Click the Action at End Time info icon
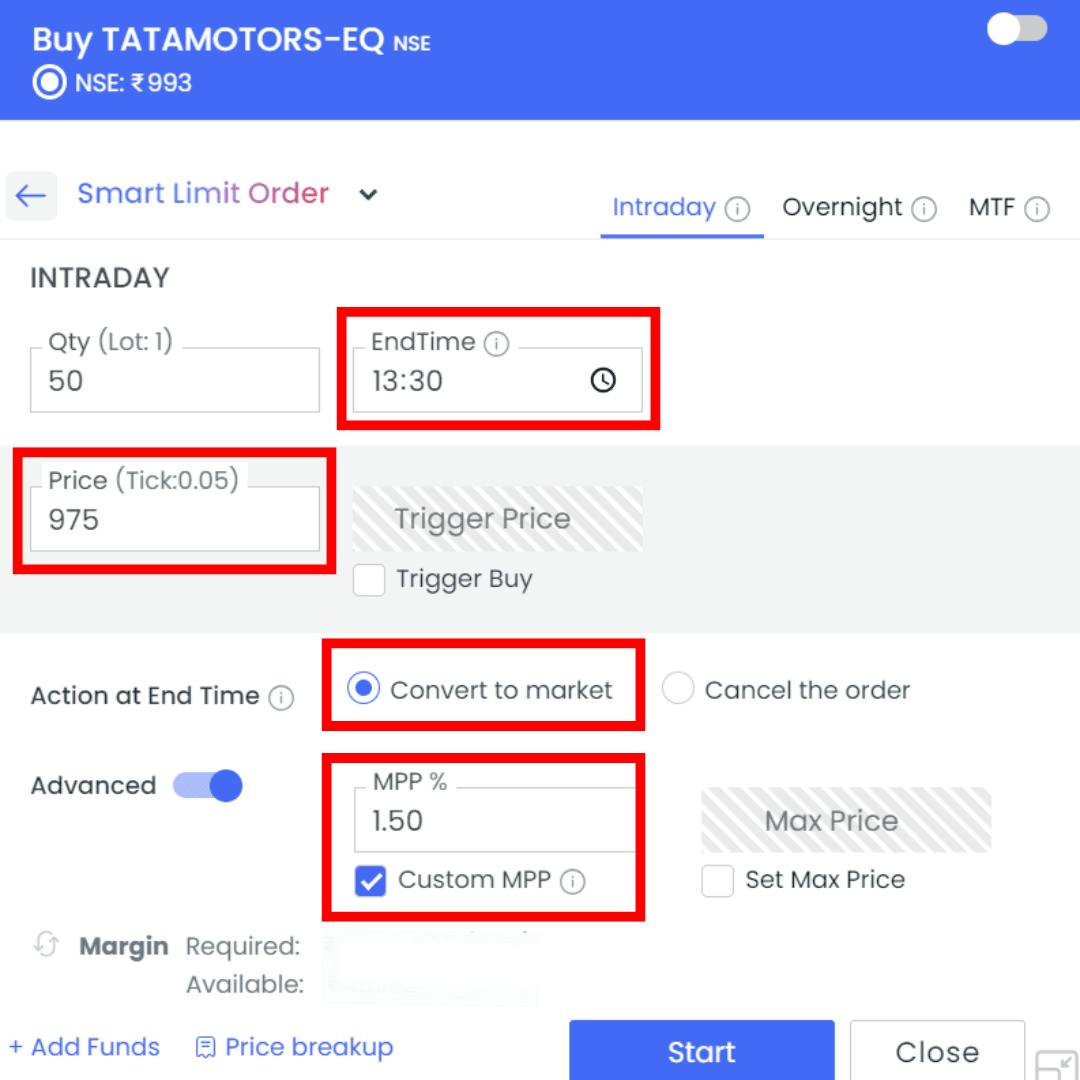1080x1080 pixels. pos(282,698)
